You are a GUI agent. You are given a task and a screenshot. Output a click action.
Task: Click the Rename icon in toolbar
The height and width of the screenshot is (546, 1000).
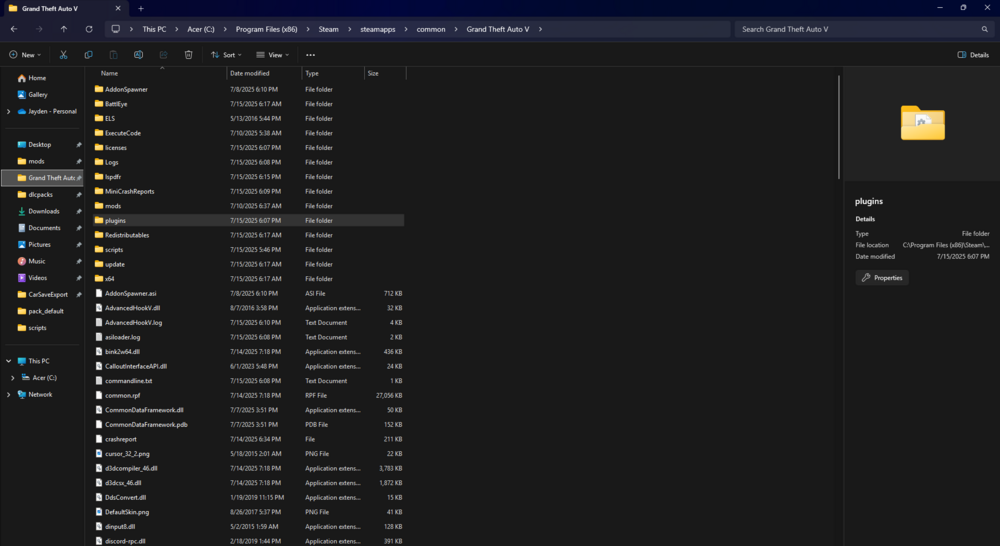[138, 55]
